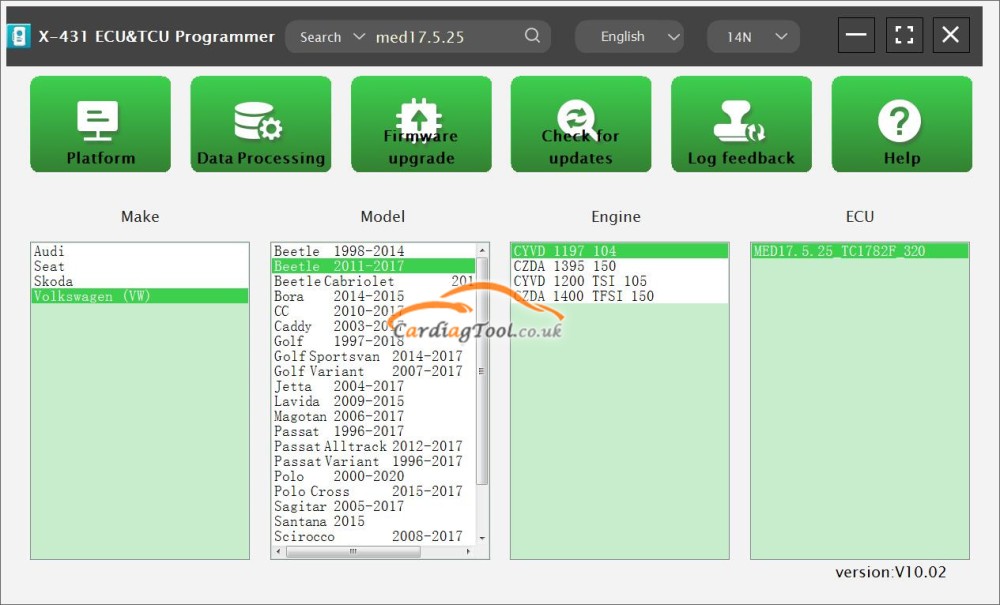Select CC model row
The image size is (1000, 605).
[x=374, y=311]
